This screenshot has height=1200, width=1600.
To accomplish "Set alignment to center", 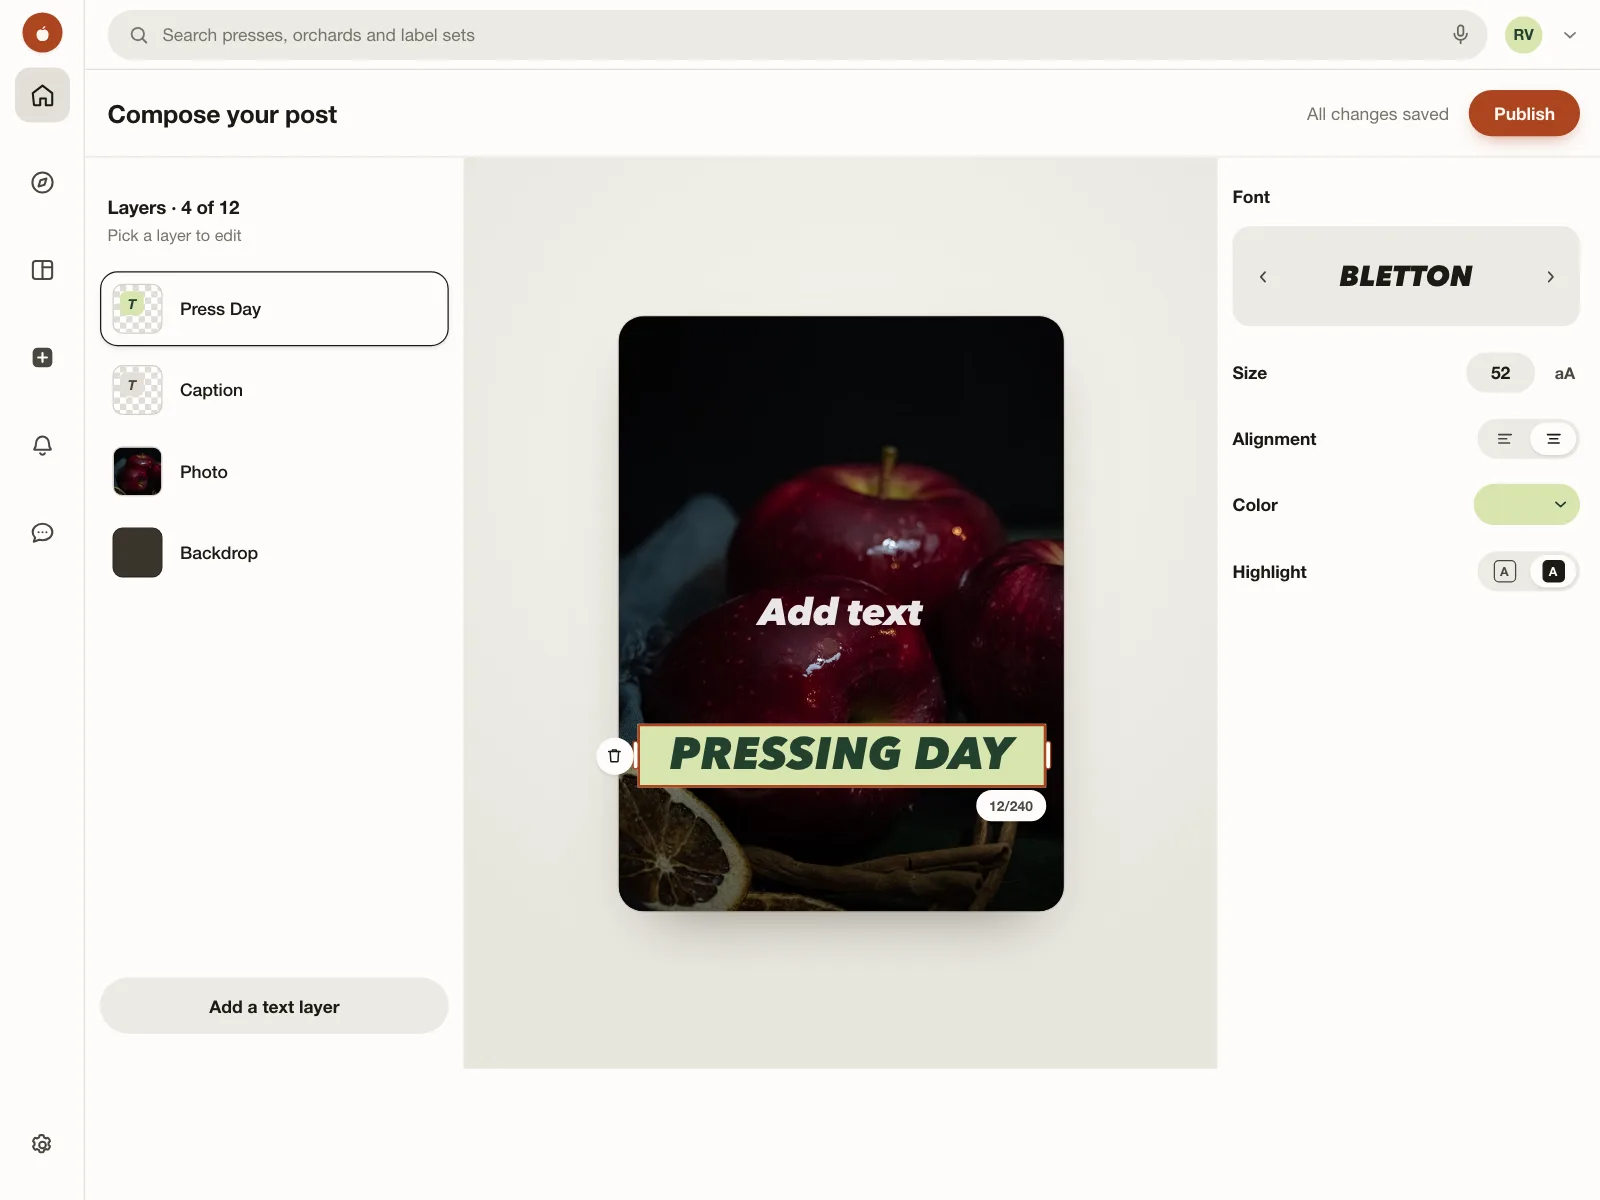I will pos(1553,439).
